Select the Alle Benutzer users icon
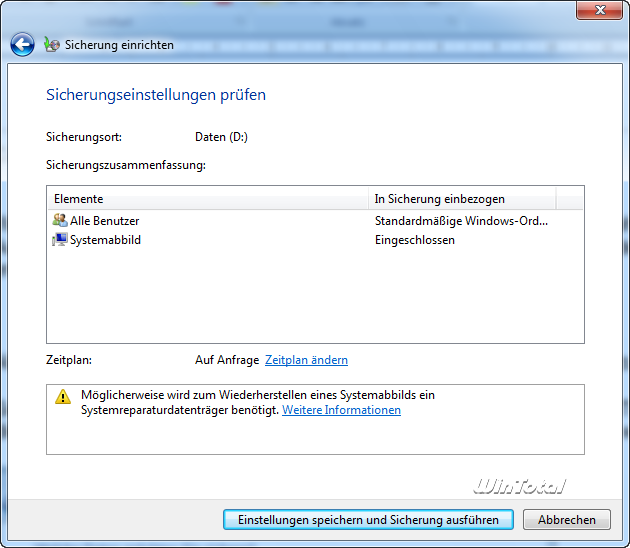The height and width of the screenshot is (548, 630). [x=60, y=220]
